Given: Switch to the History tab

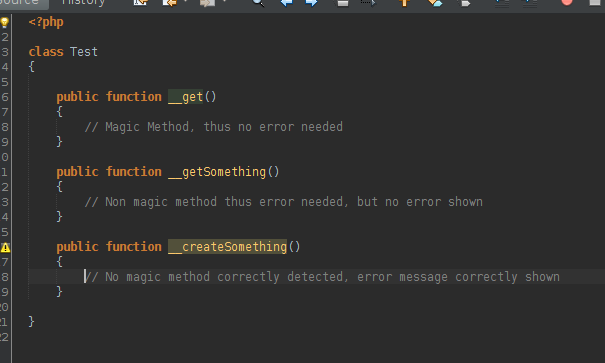Looking at the screenshot, I should click(83, 3).
